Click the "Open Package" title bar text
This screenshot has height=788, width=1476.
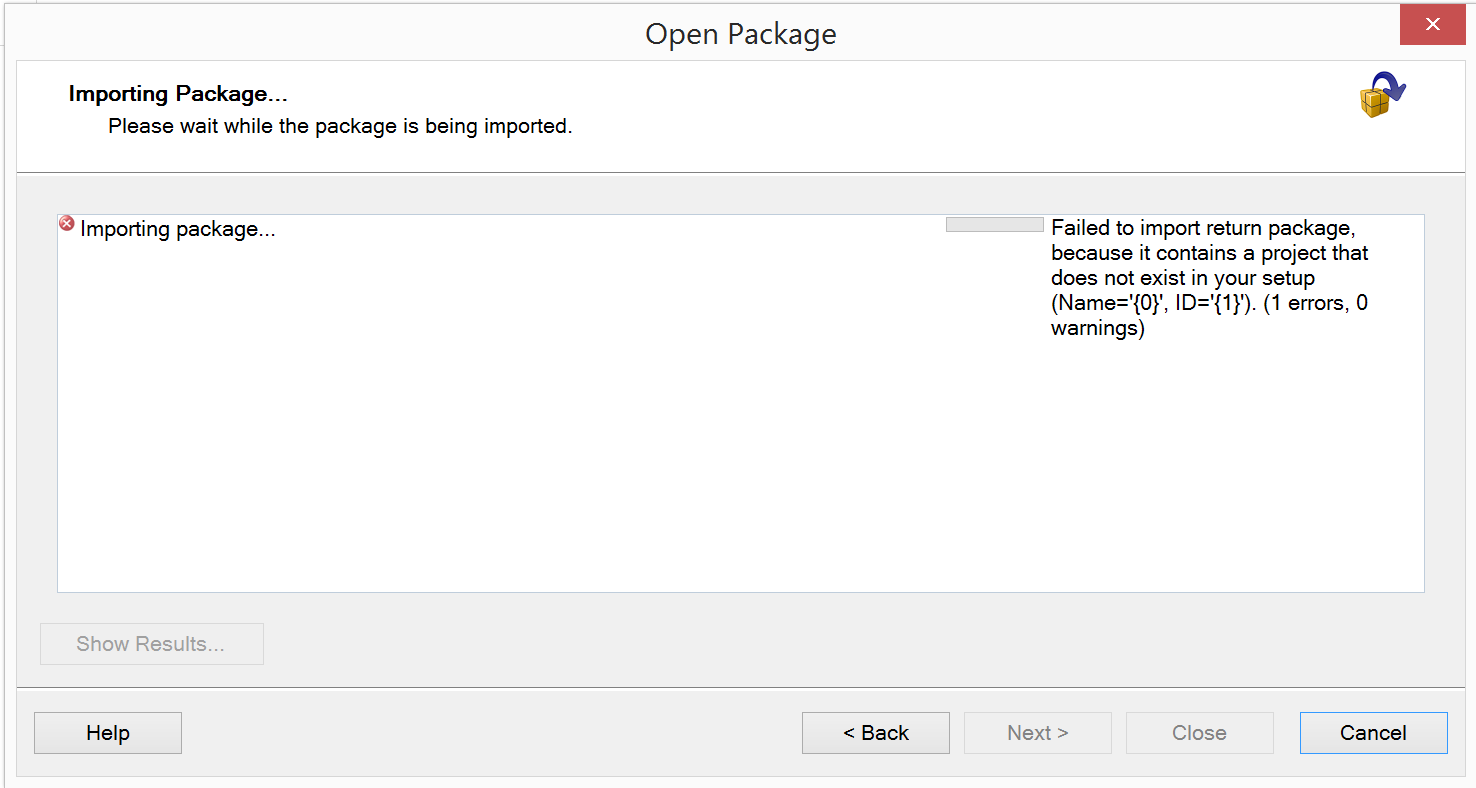click(740, 34)
